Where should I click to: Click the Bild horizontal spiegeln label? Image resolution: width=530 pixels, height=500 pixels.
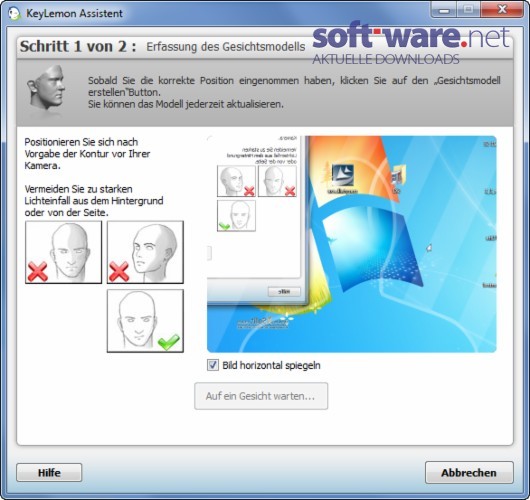click(271, 365)
